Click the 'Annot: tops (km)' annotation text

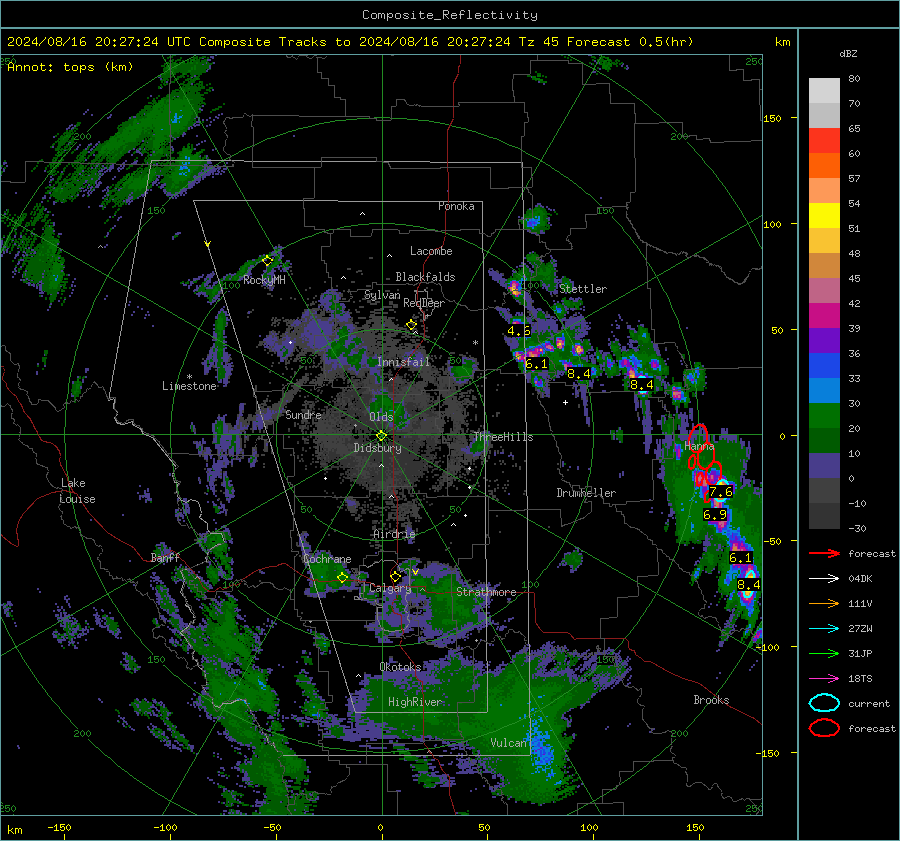coord(70,67)
